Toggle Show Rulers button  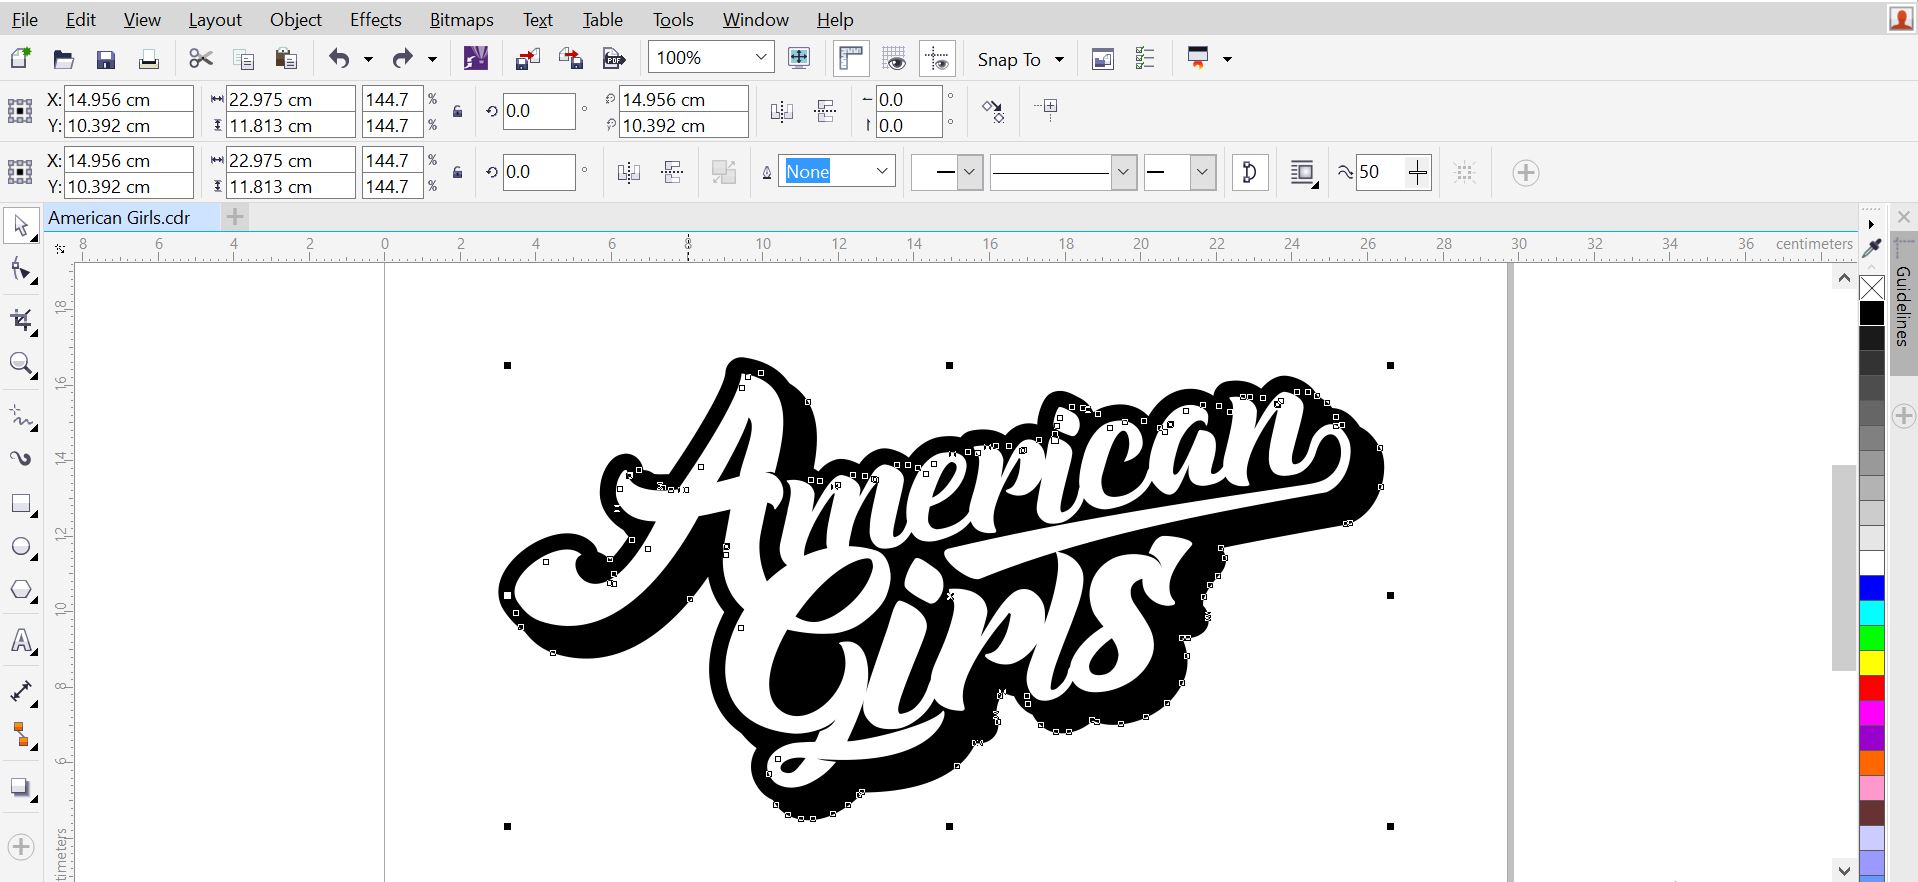coord(850,59)
